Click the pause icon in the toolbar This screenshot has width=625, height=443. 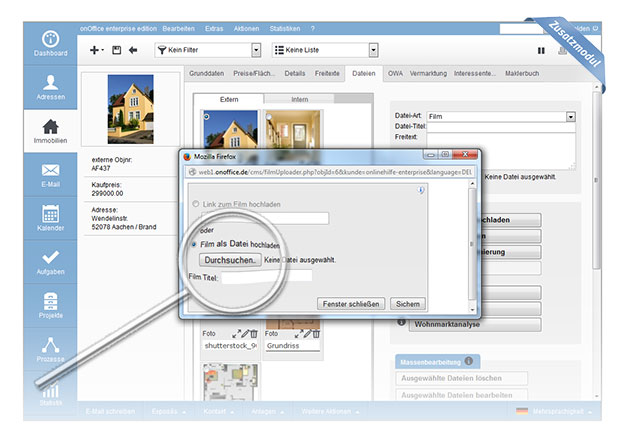point(541,51)
